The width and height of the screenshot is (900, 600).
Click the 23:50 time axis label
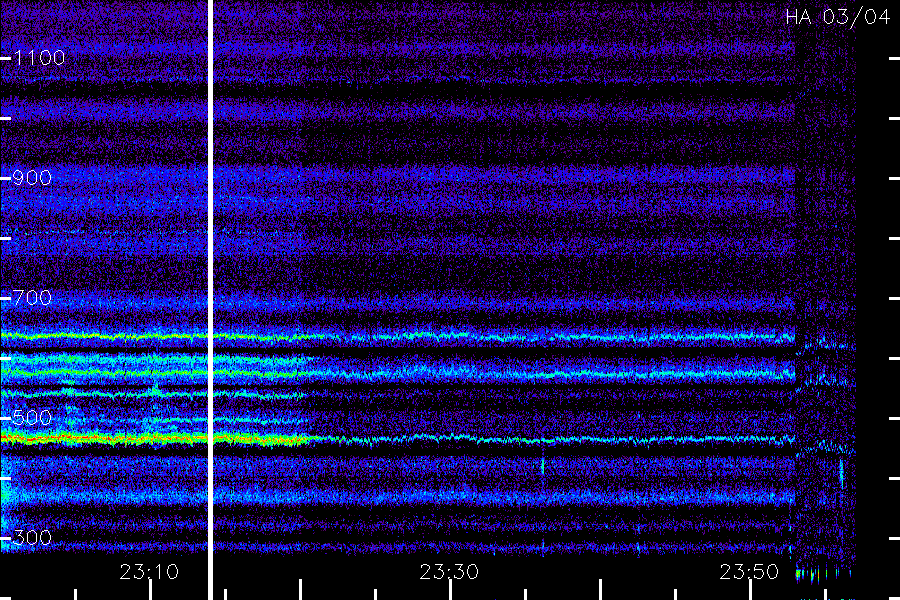point(749,572)
